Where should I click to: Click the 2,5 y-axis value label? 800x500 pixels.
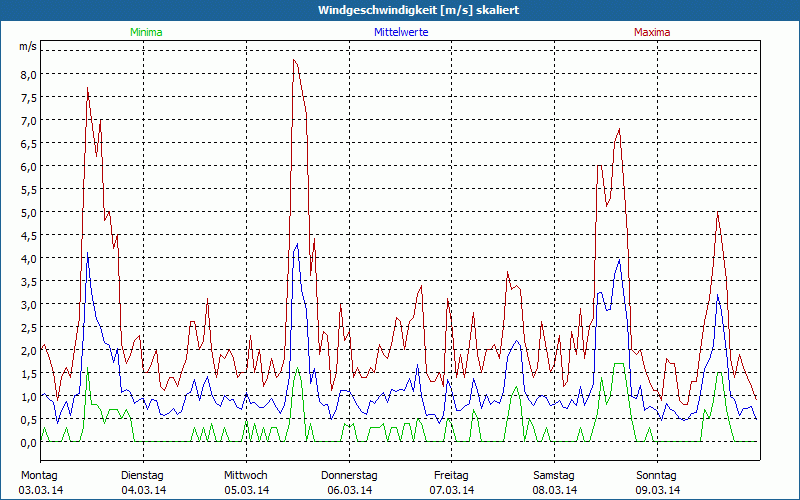tap(27, 327)
